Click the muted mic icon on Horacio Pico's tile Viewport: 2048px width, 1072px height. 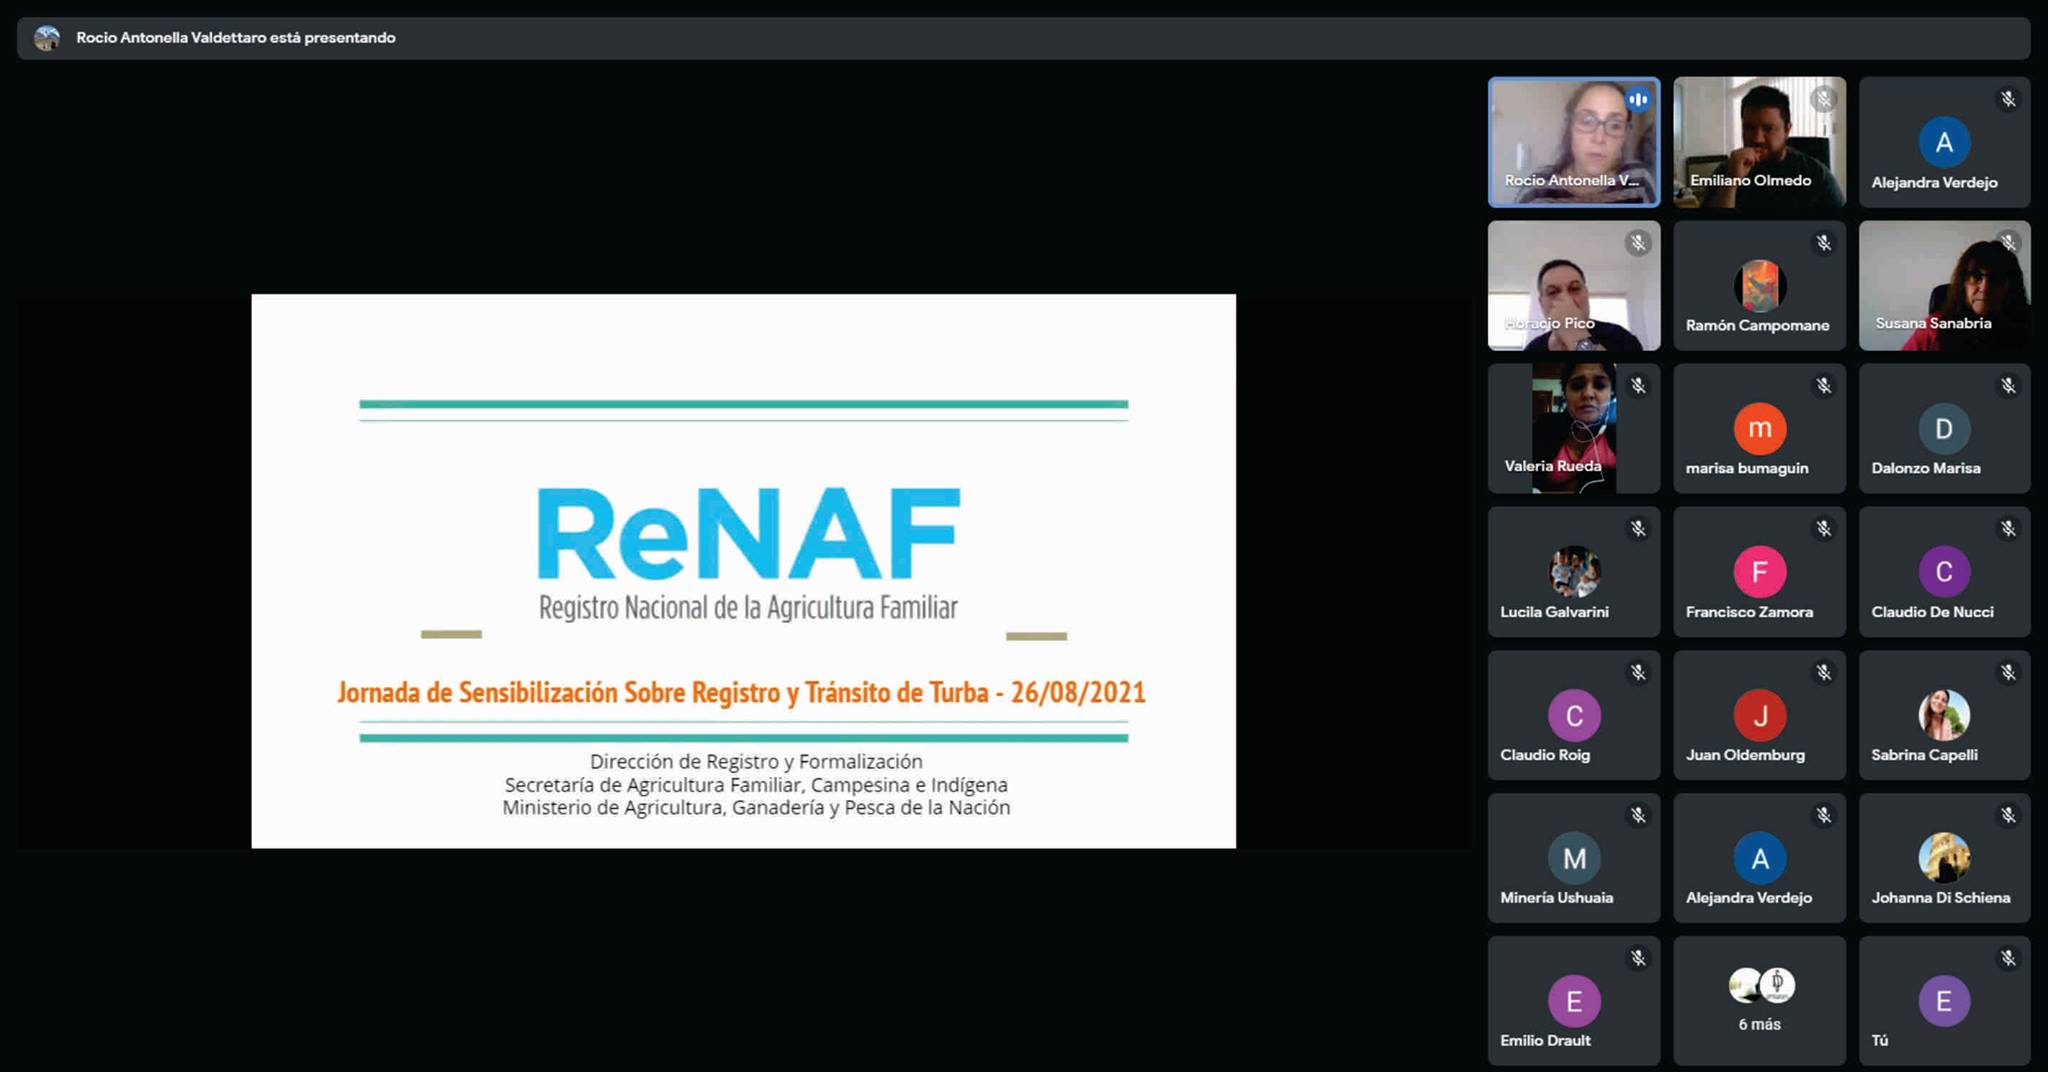(x=1637, y=243)
